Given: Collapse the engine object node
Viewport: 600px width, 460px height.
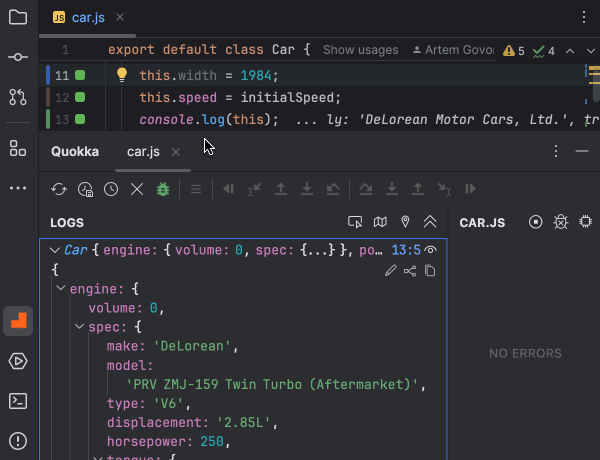Looking at the screenshot, I should tap(60, 288).
